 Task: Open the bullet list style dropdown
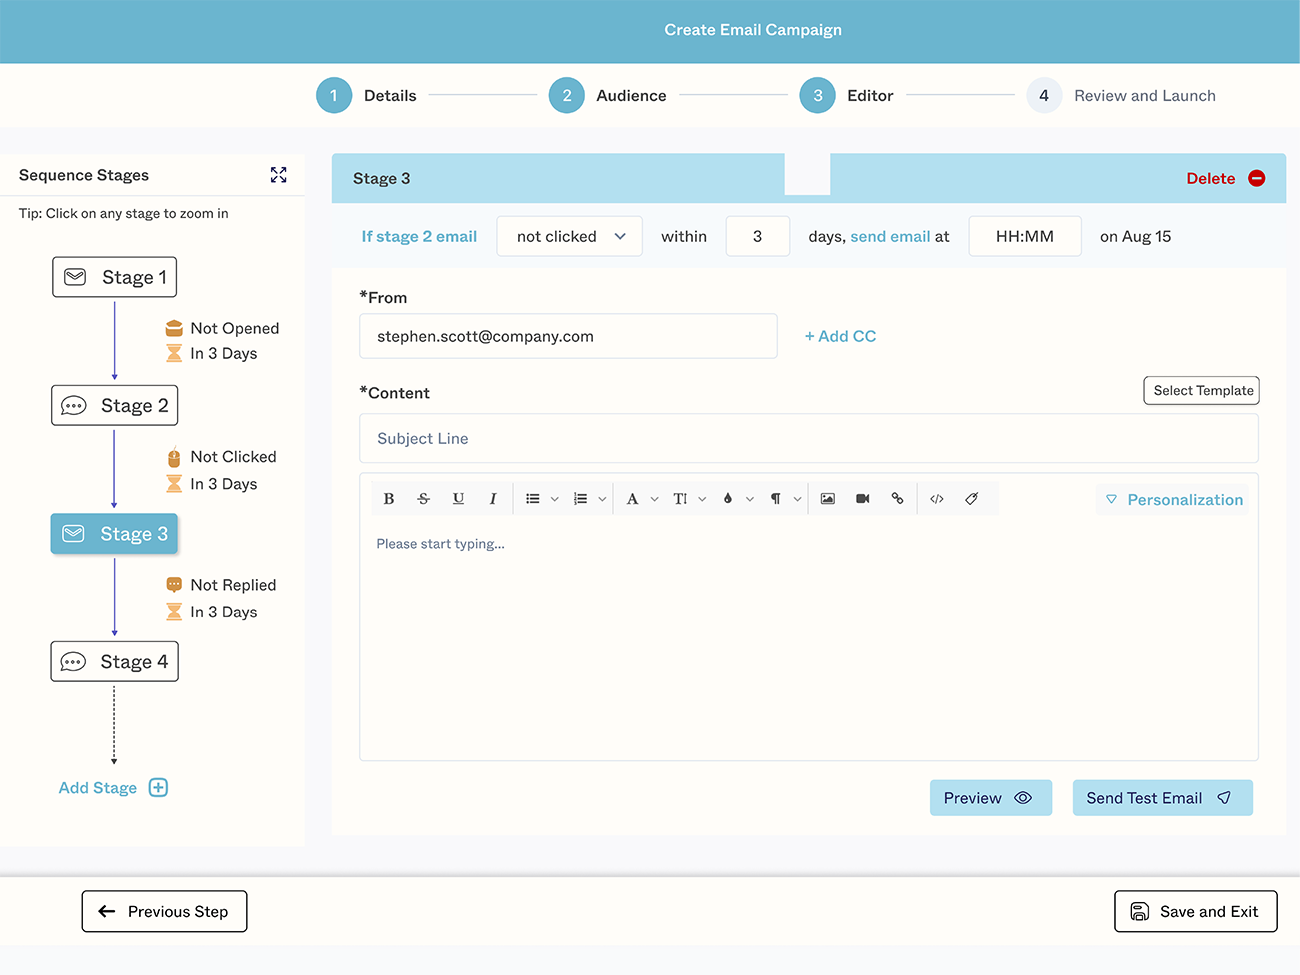click(555, 499)
